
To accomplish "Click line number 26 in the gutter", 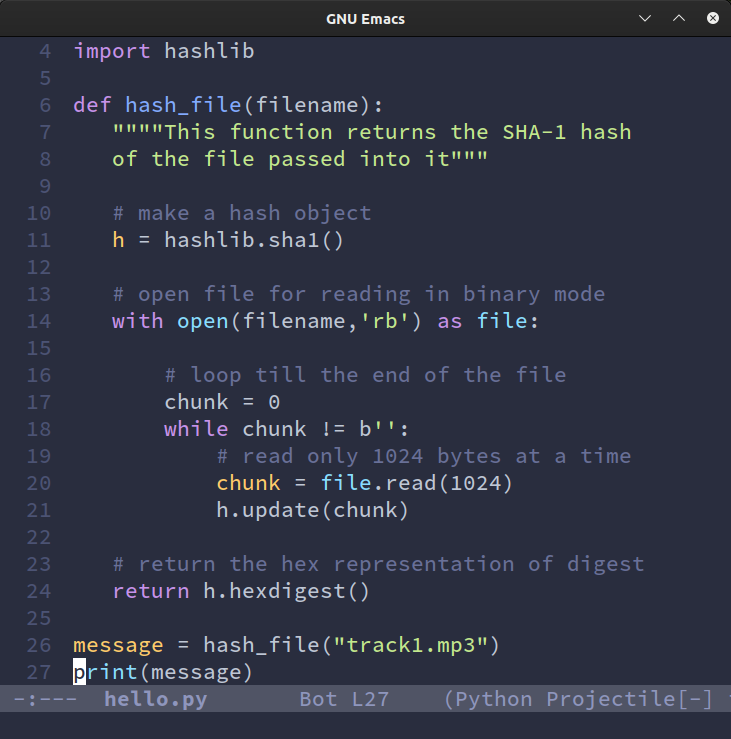I will point(39,645).
